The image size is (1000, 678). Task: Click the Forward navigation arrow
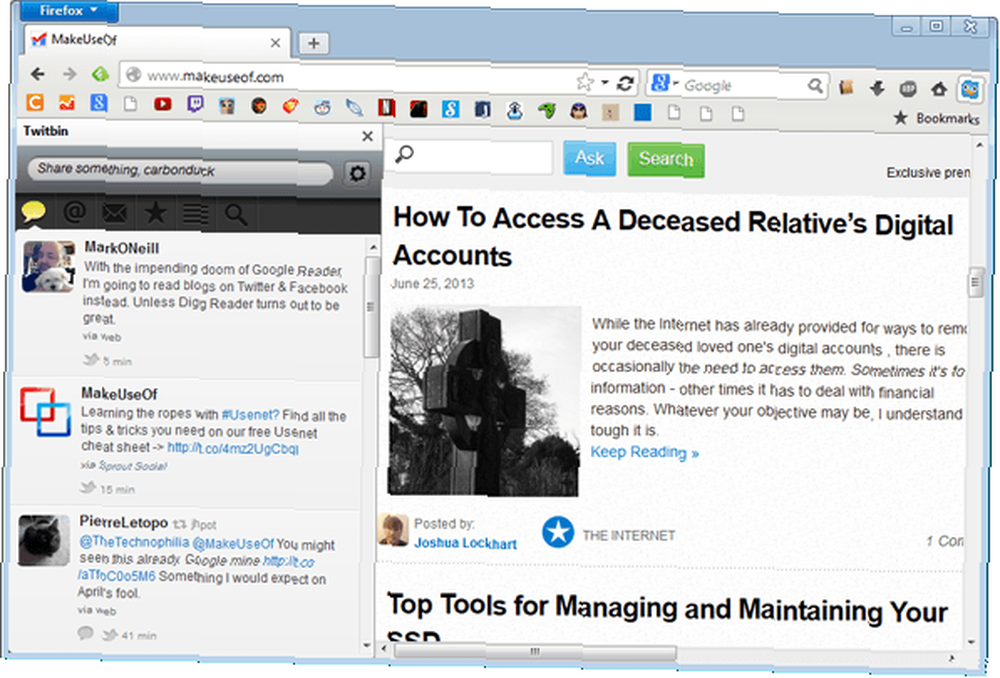(70, 74)
